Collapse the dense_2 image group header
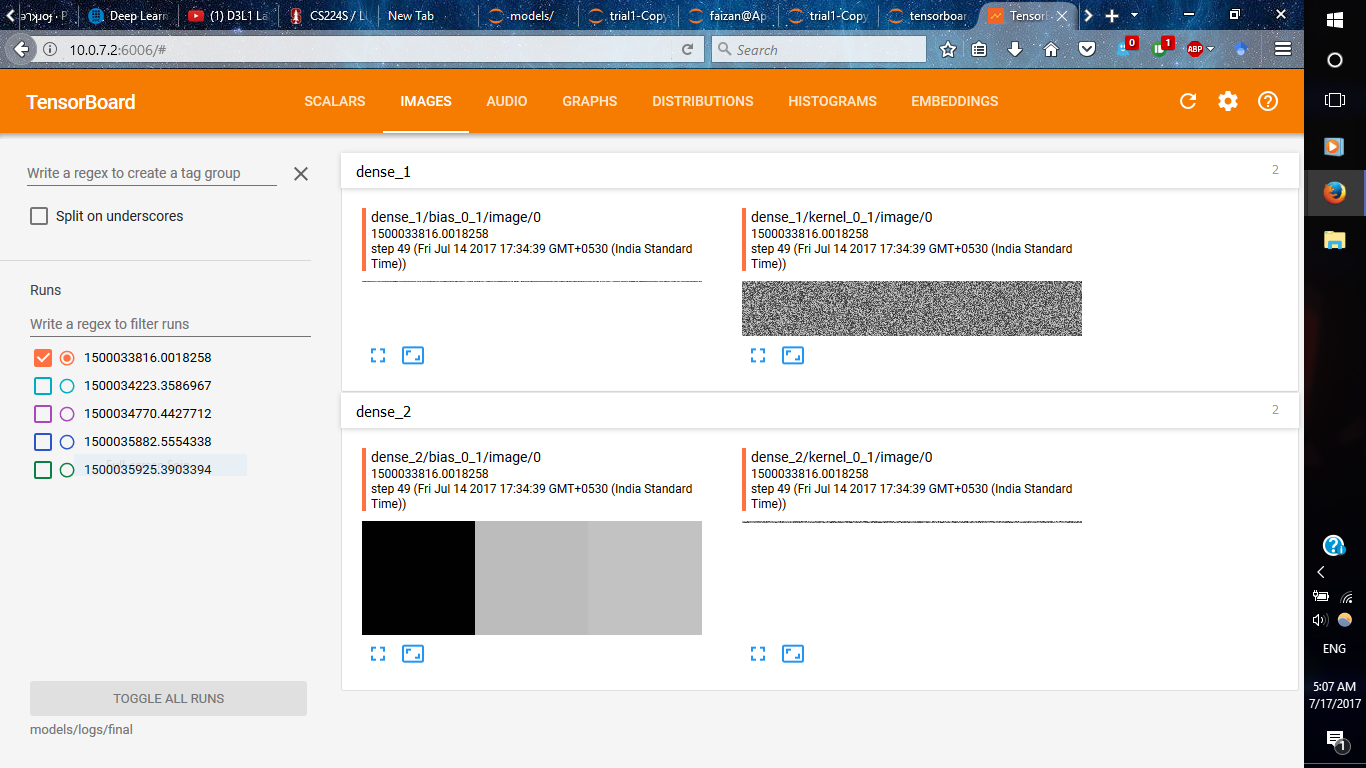This screenshot has height=768, width=1366. click(x=819, y=411)
